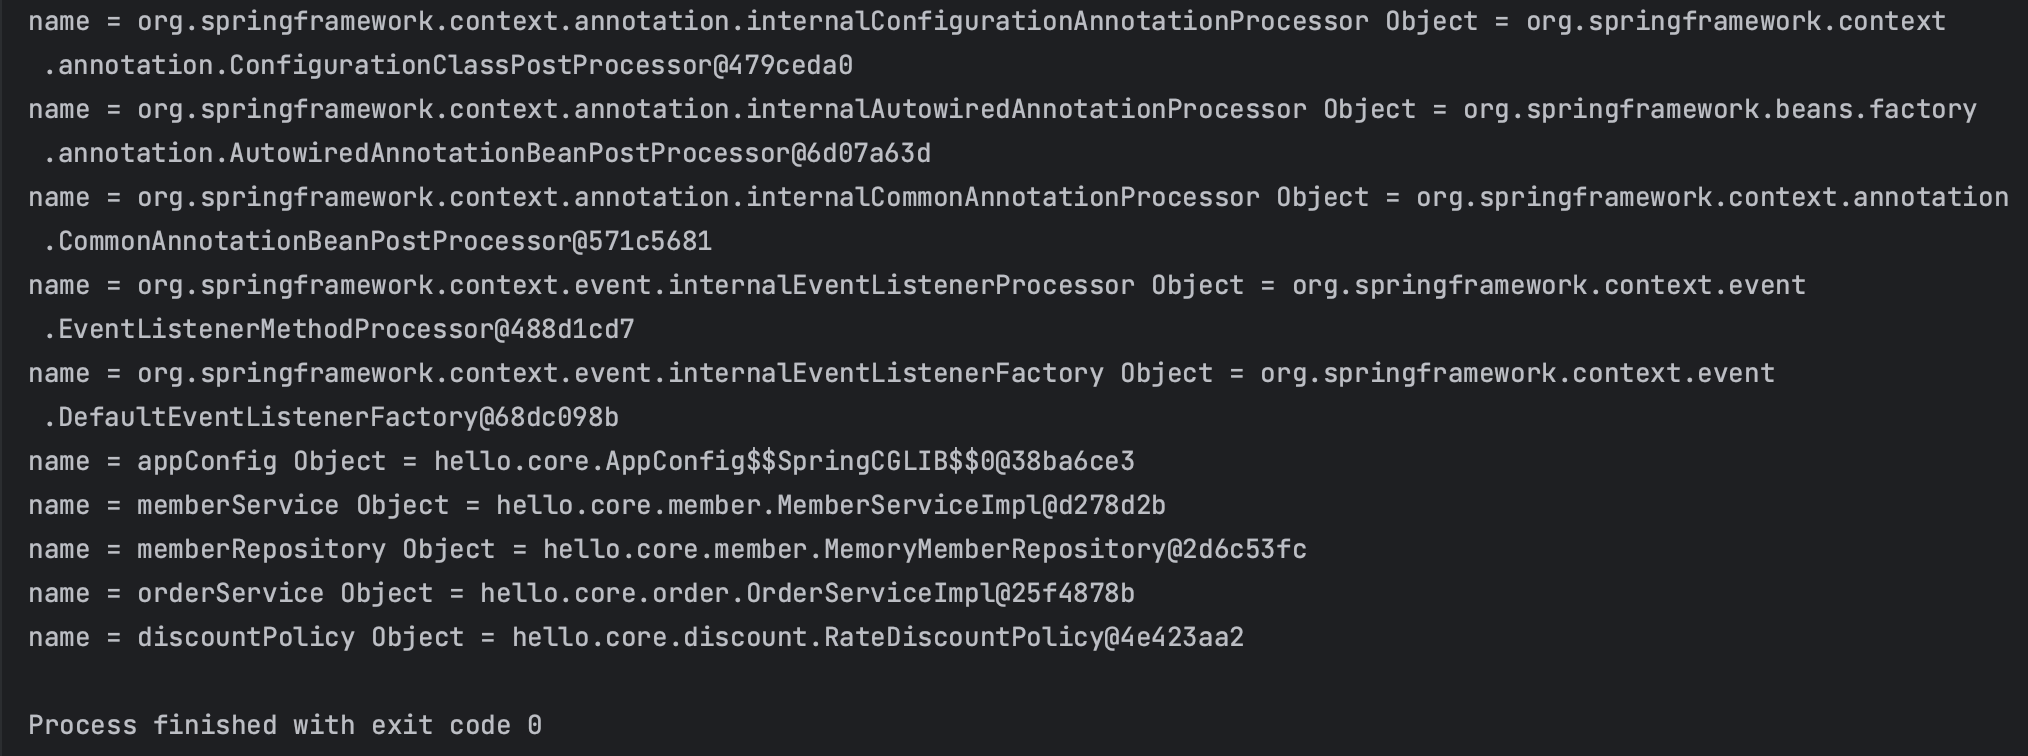Click the RateDiscountPolicy@4e423aa2 object text
This screenshot has height=756, width=2028.
click(x=1034, y=637)
